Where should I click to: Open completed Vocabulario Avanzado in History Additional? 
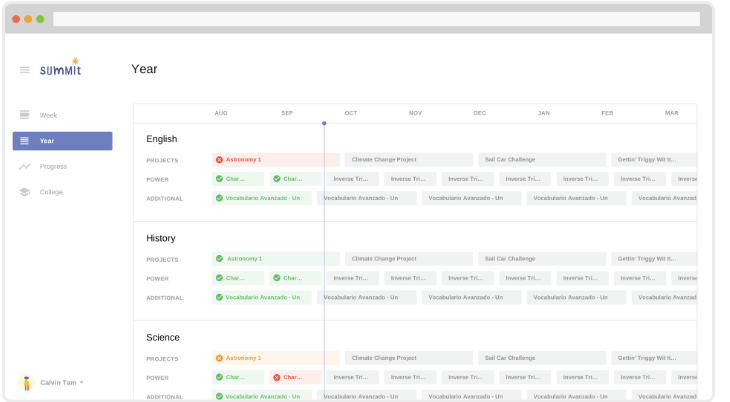pos(262,297)
